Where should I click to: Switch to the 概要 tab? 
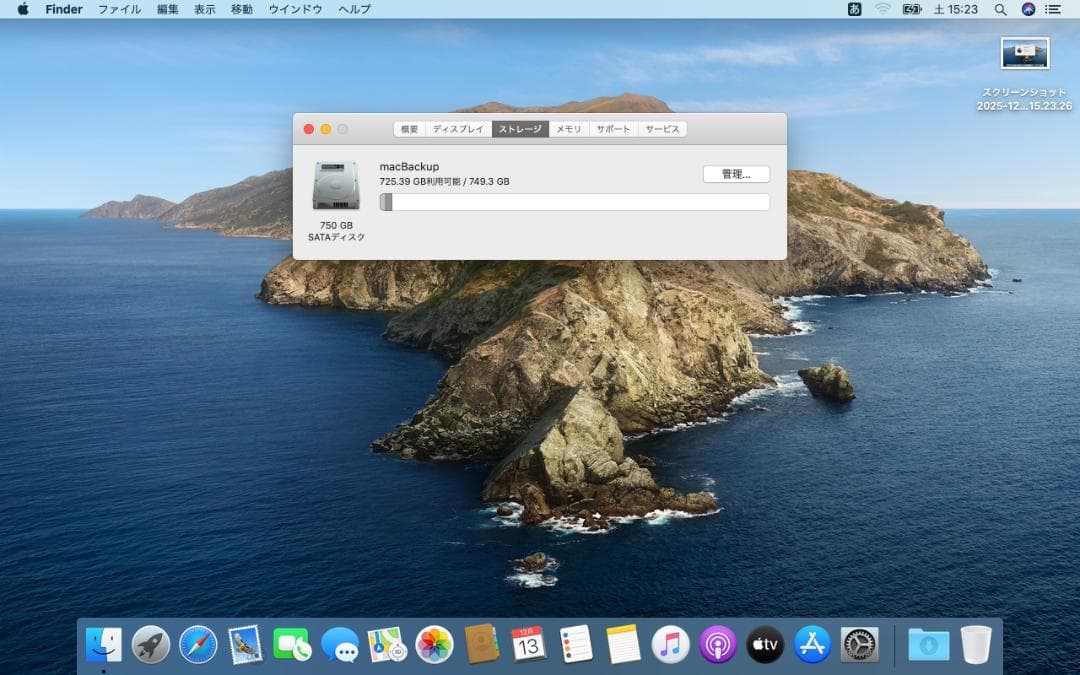click(411, 128)
